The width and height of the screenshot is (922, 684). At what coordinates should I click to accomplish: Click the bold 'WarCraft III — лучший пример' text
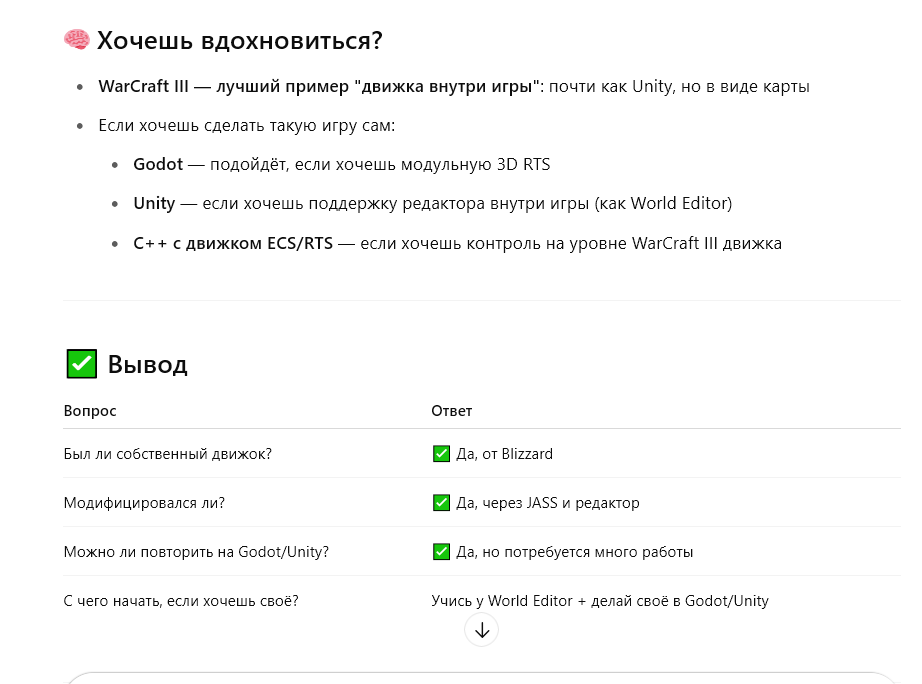tap(223, 86)
